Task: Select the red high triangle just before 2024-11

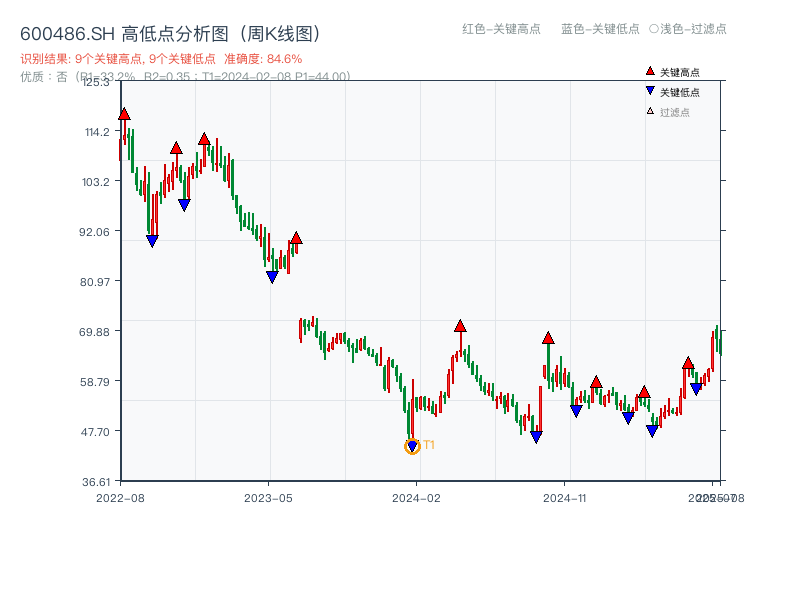Action: click(x=548, y=338)
